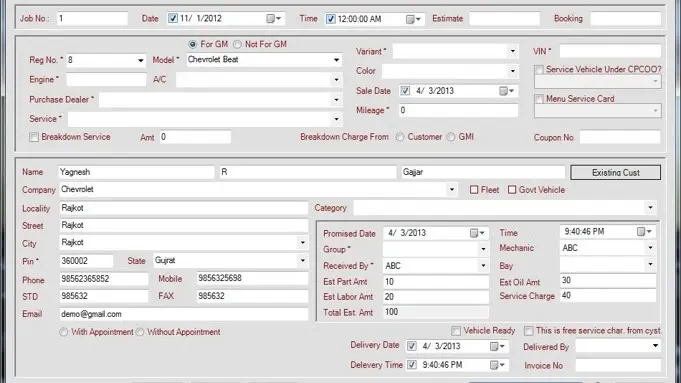Image resolution: width=681 pixels, height=383 pixels.
Task: Enable Service Vehicle Under CPCOO checkbox
Action: 539,69
